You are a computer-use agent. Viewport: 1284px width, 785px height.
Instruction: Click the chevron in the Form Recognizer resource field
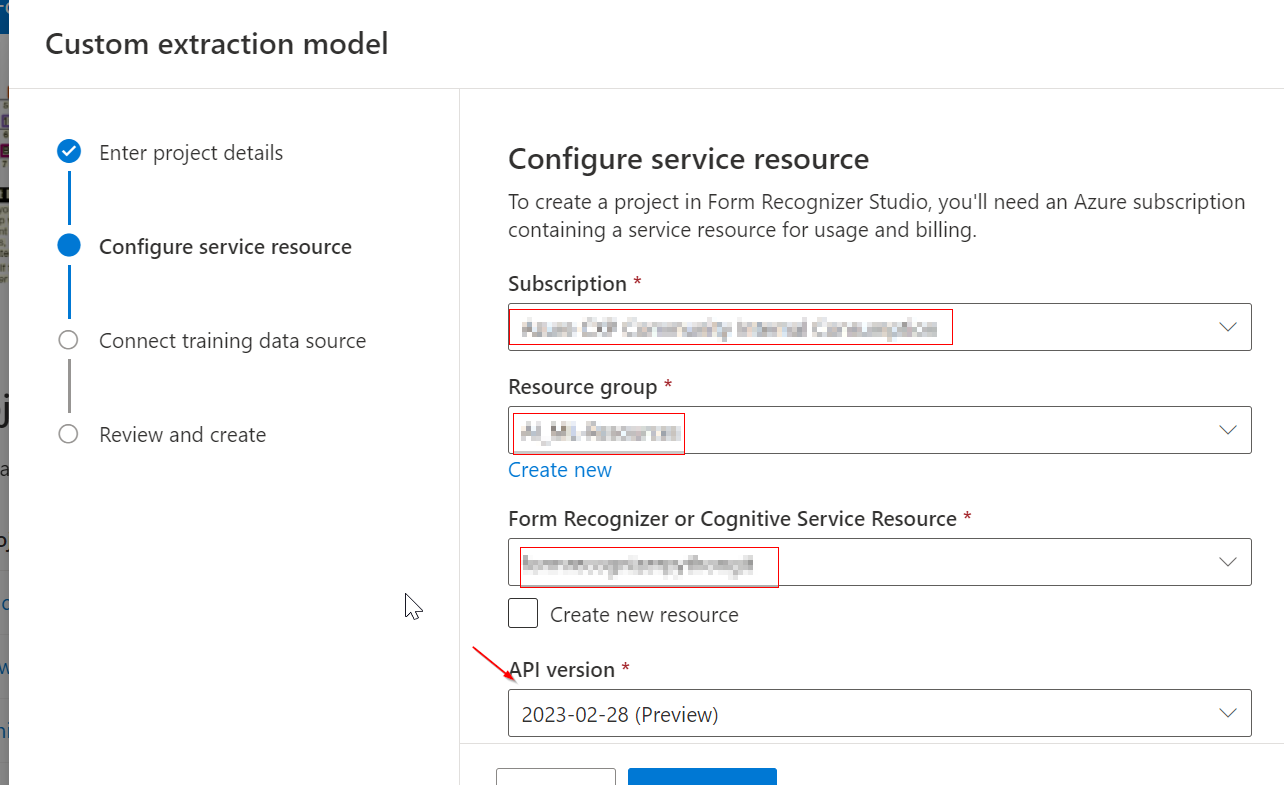click(x=1228, y=562)
